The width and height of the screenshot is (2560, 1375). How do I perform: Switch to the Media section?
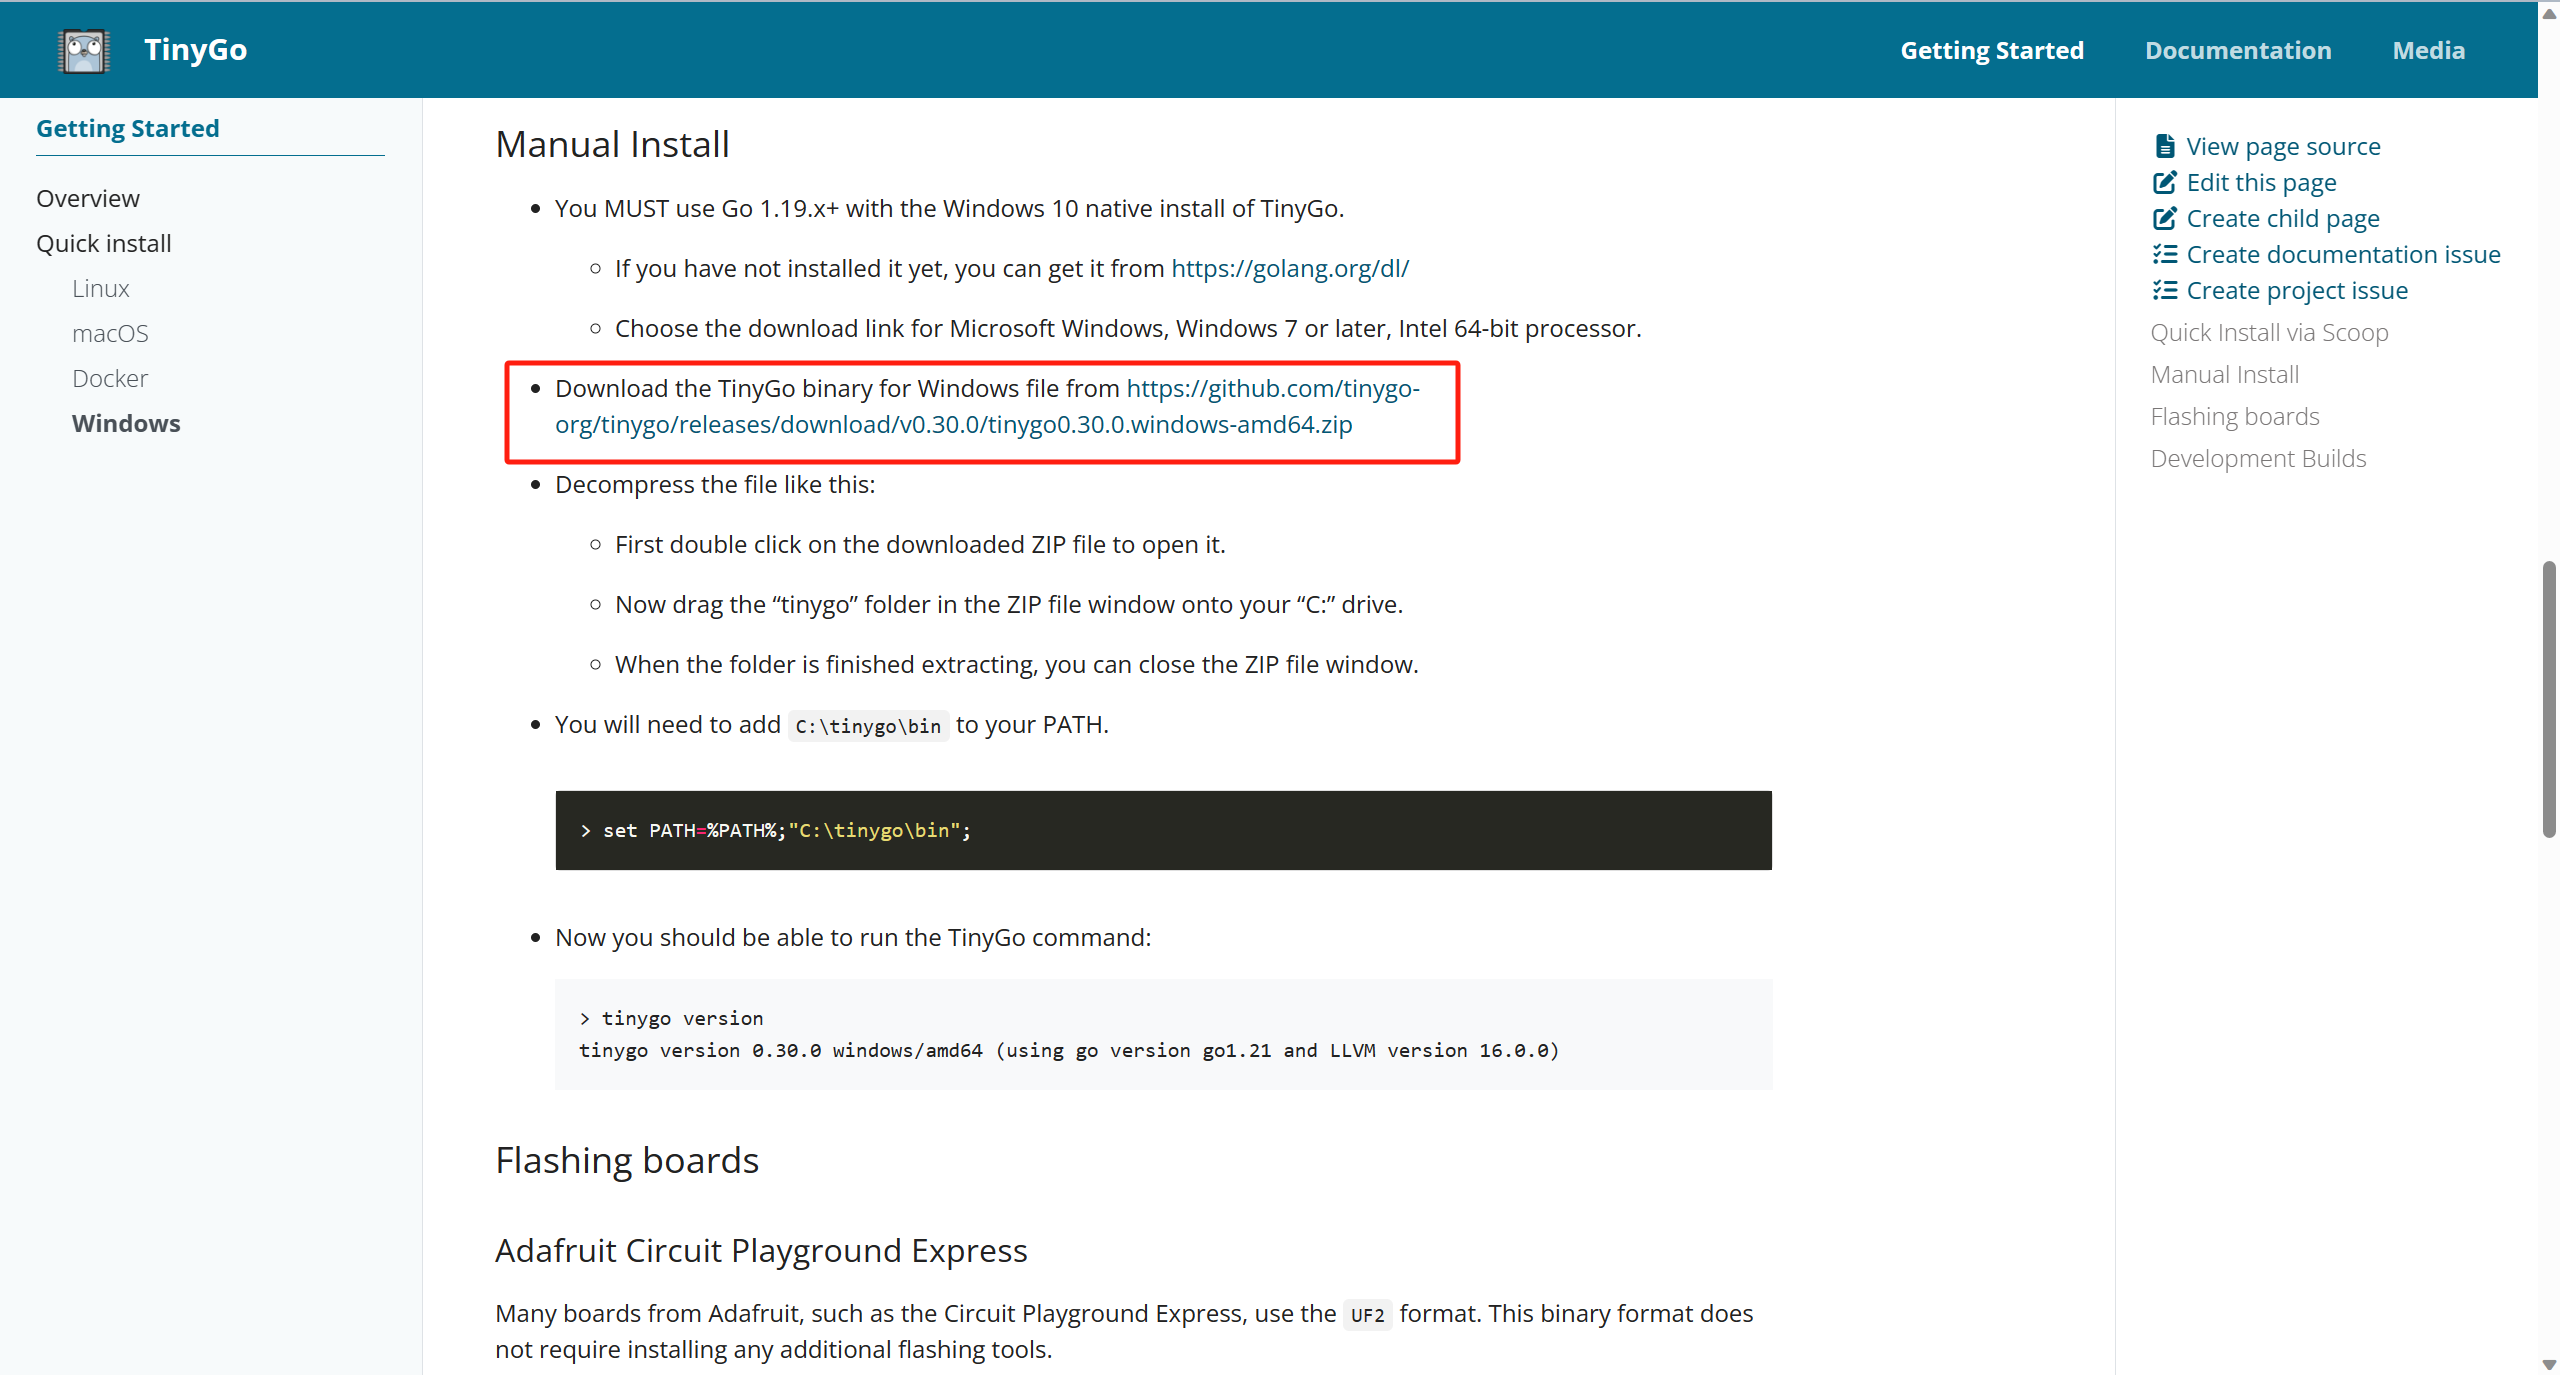[2429, 49]
